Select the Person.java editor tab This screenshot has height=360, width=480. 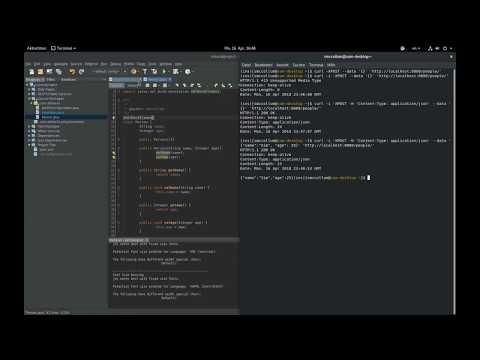tap(157, 80)
